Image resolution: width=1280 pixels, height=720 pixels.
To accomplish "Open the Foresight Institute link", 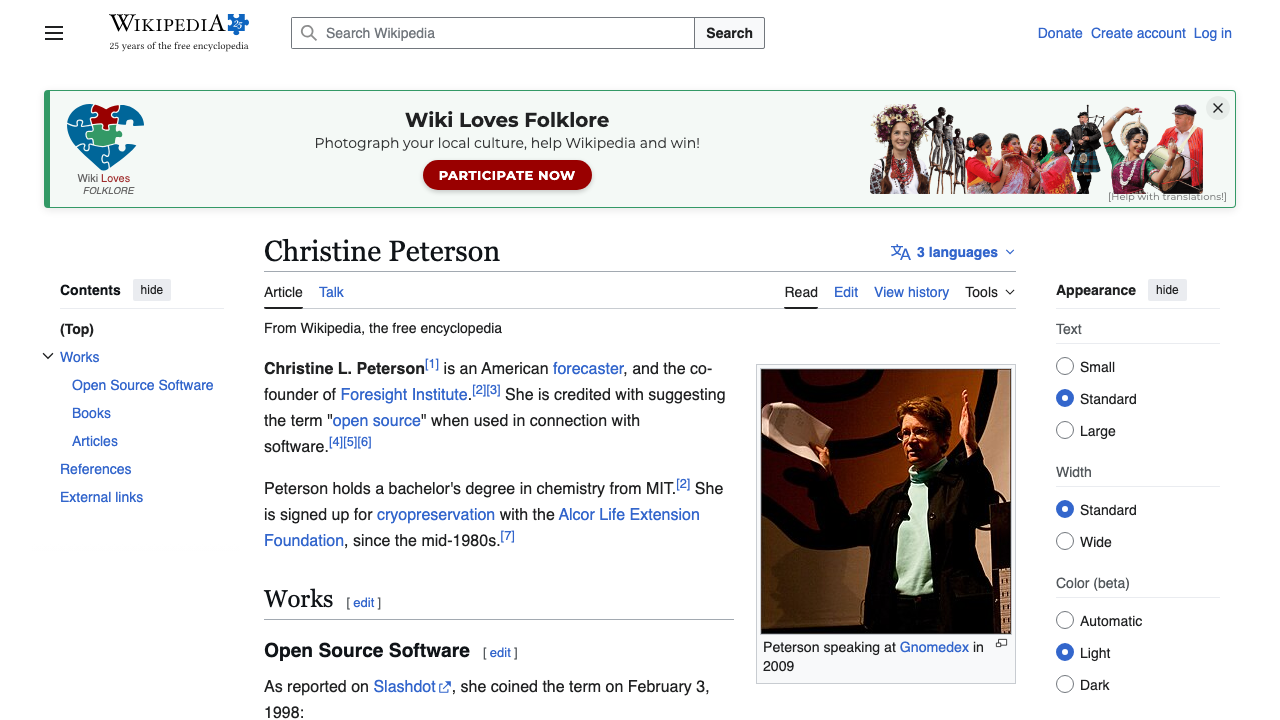I will click(404, 394).
